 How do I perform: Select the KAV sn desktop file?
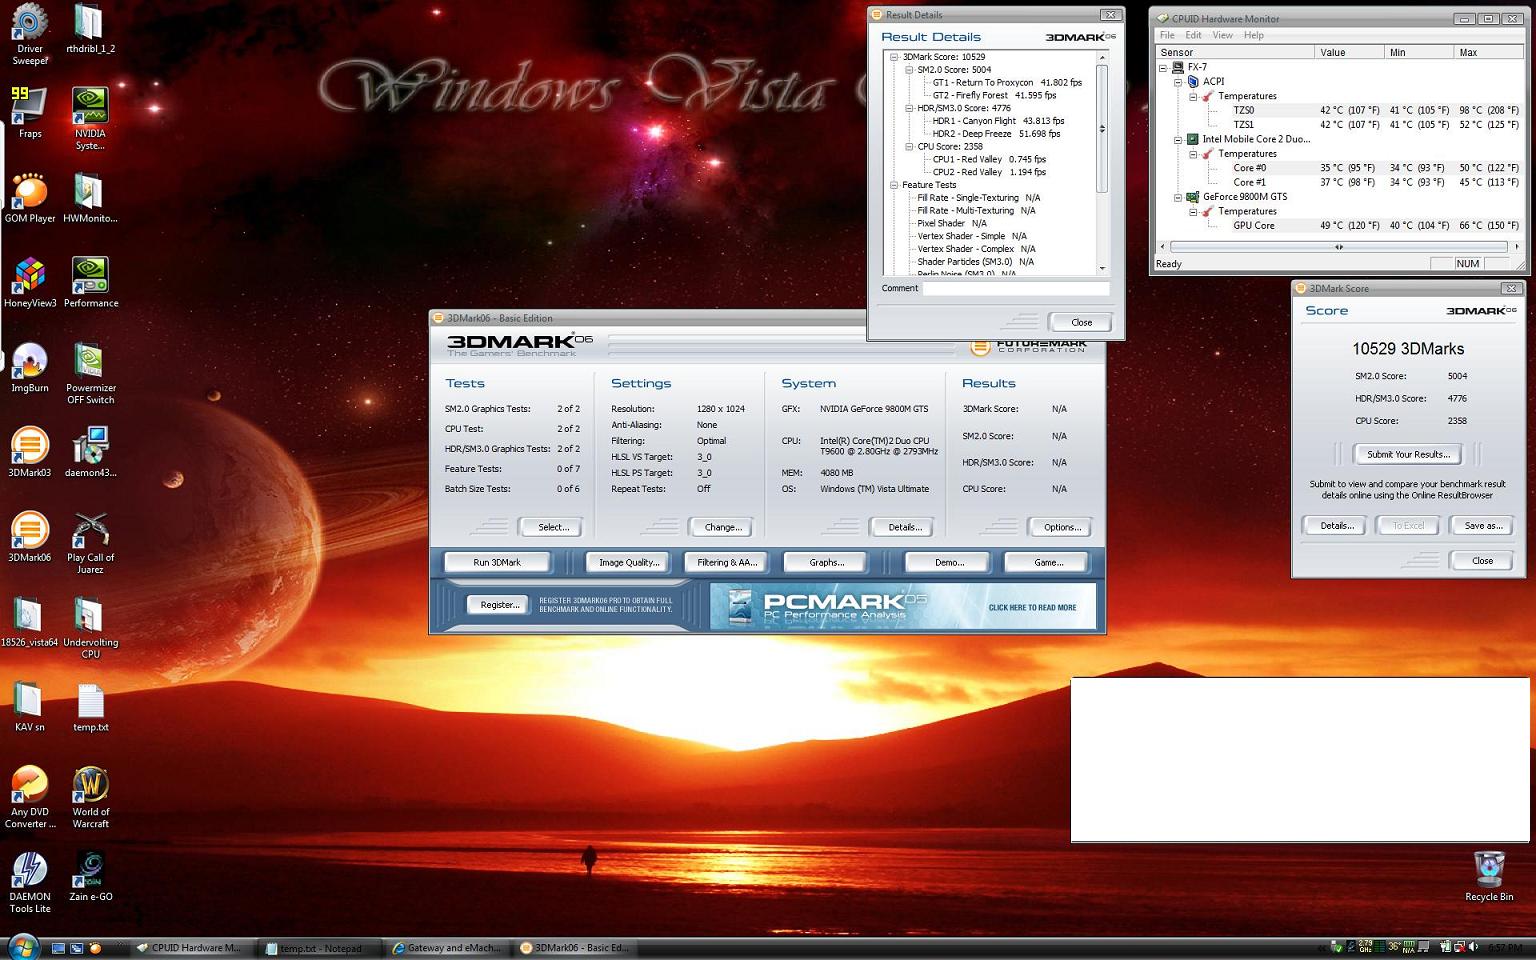point(30,706)
